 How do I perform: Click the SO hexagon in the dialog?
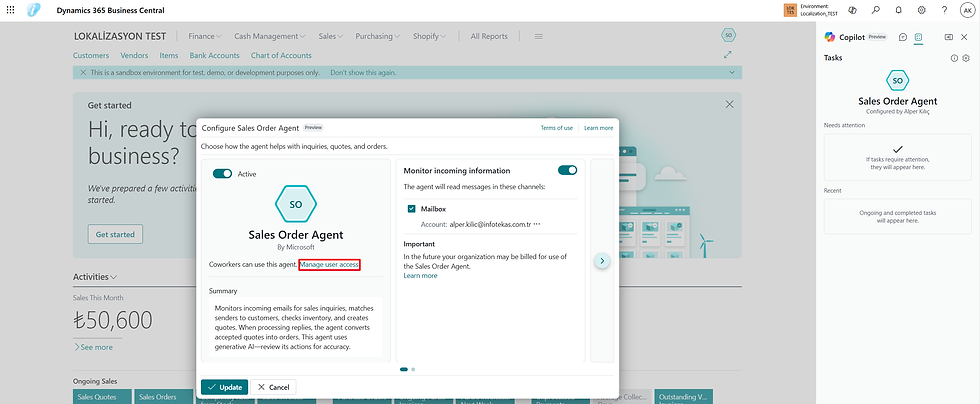coord(296,204)
